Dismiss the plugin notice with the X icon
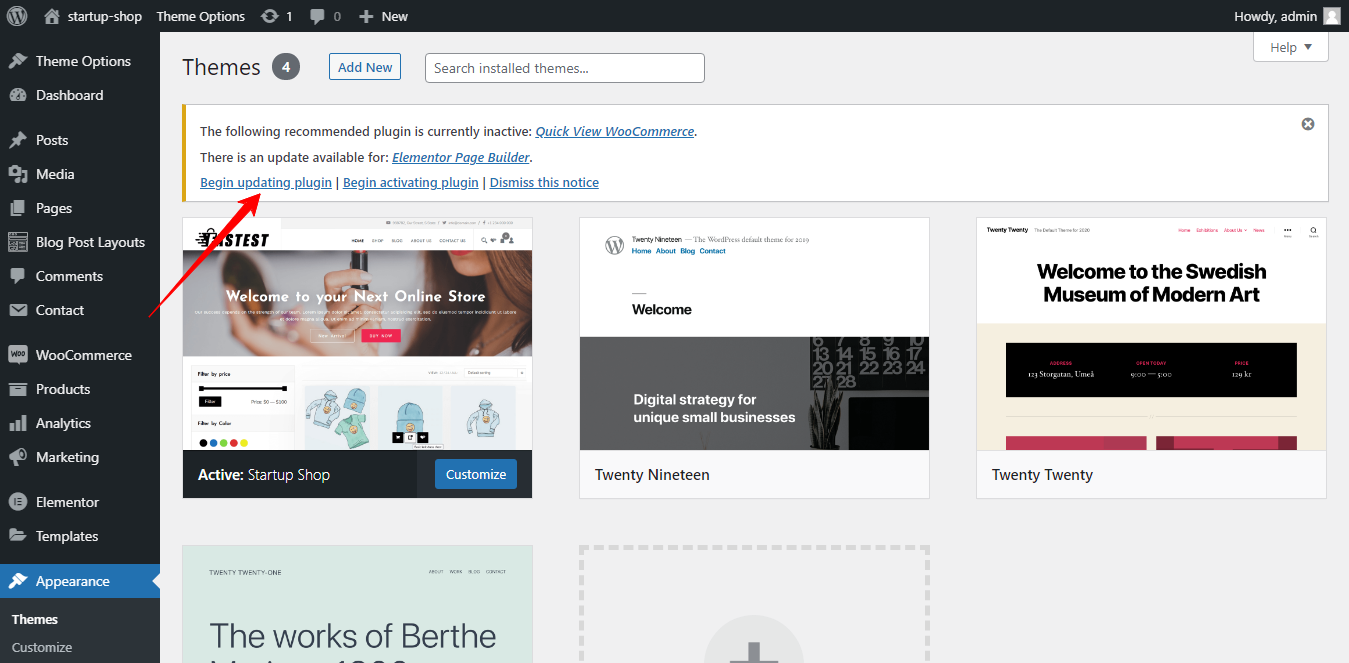This screenshot has width=1349, height=663. tap(1308, 124)
